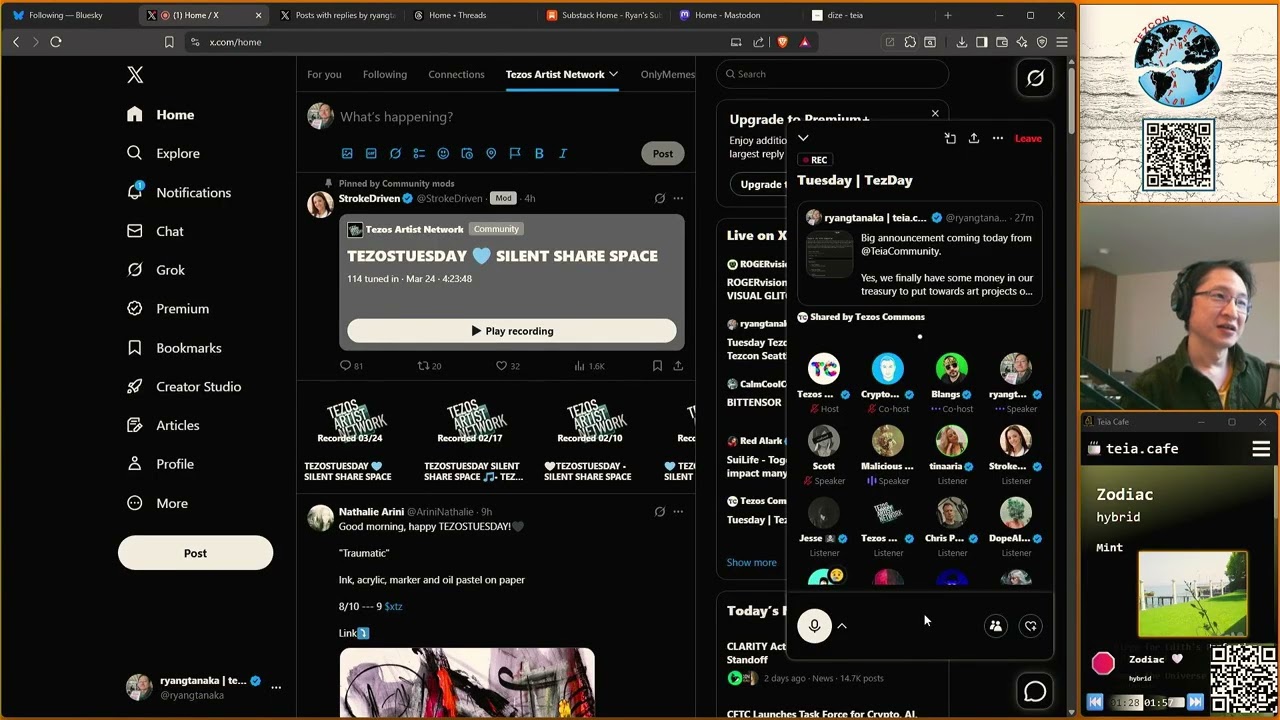Open Brave Shields lion icon
The height and width of the screenshot is (720, 1280).
[782, 42]
